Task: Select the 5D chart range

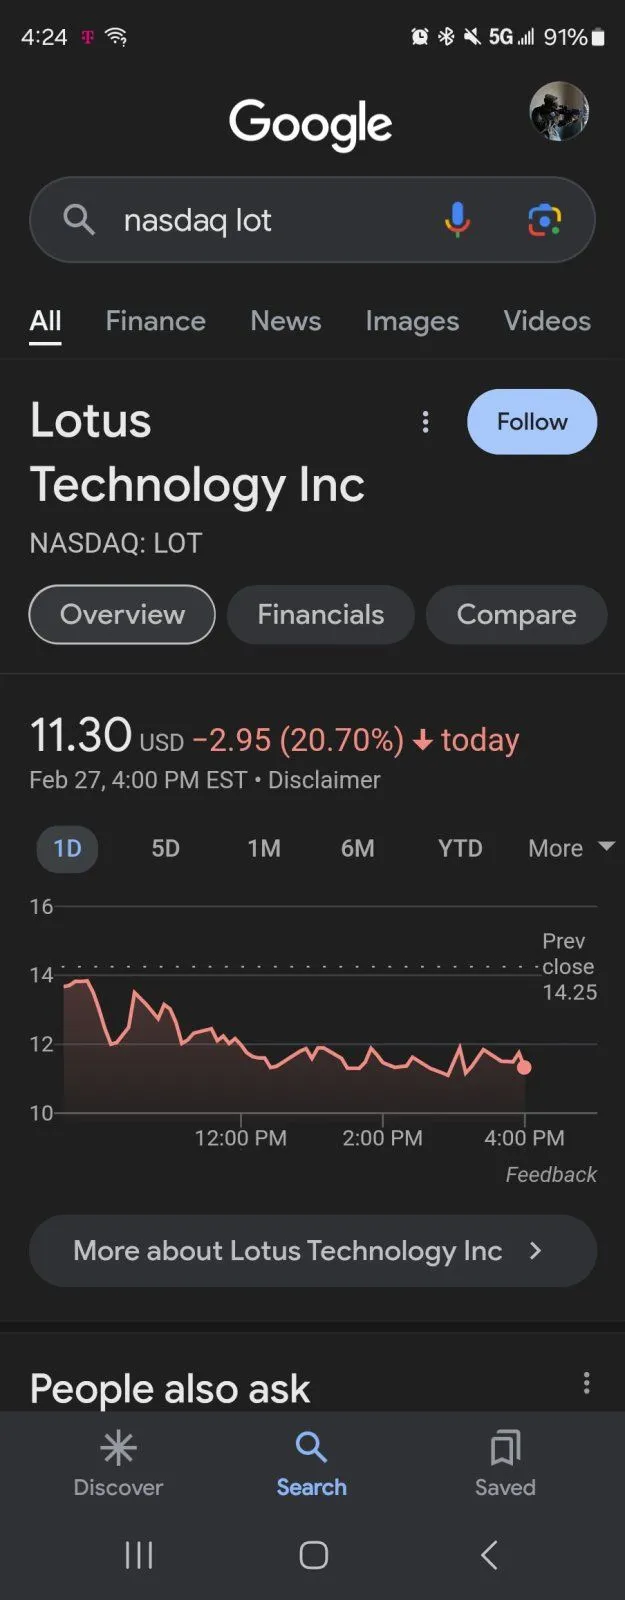Action: click(165, 849)
